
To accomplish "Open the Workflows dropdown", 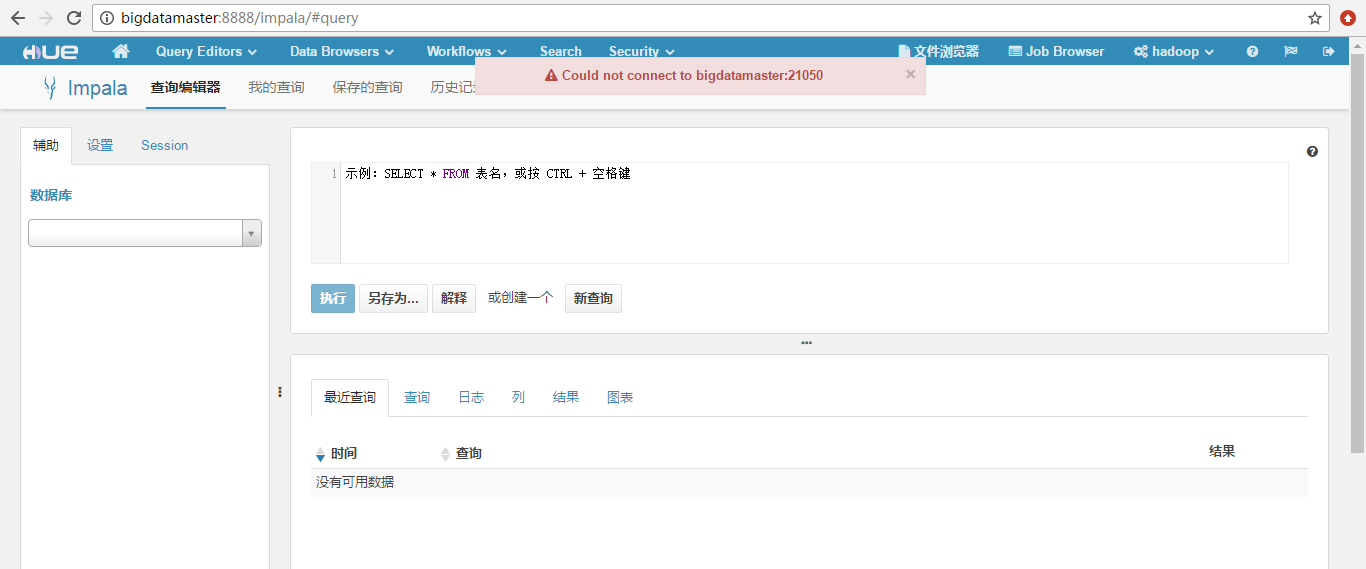I will (466, 52).
